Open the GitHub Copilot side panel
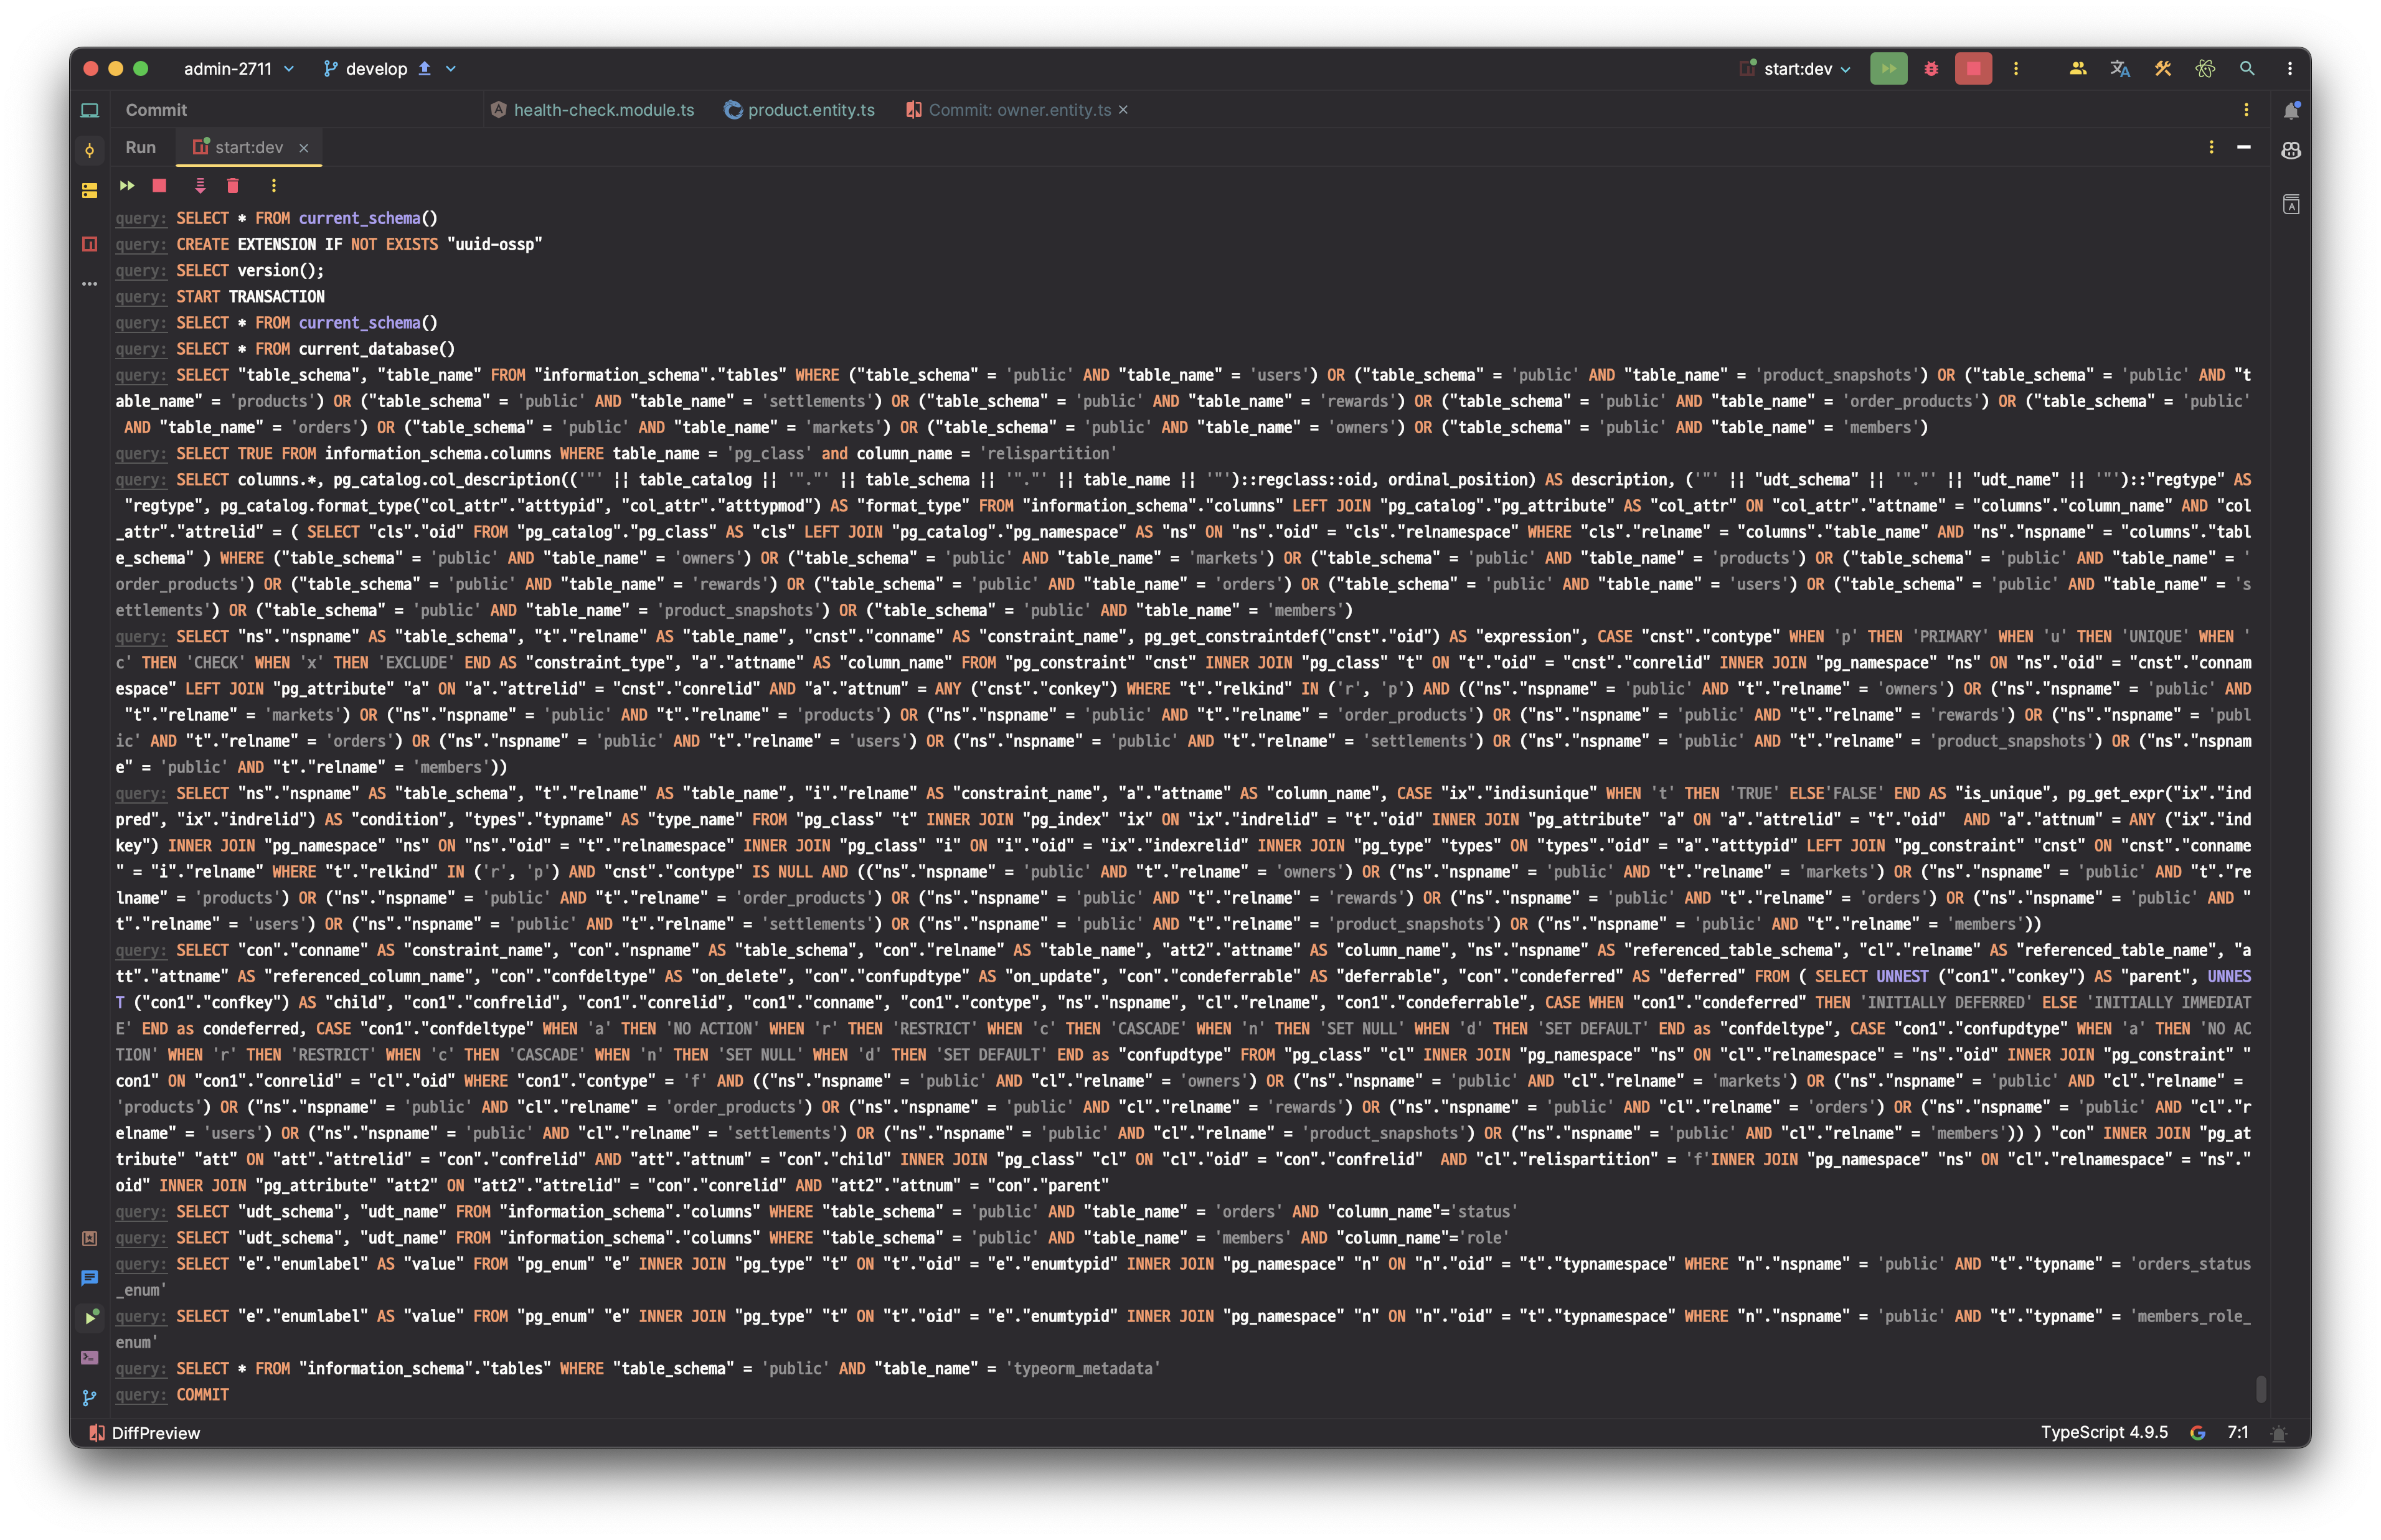The image size is (2381, 1540). pyautogui.click(x=2291, y=151)
